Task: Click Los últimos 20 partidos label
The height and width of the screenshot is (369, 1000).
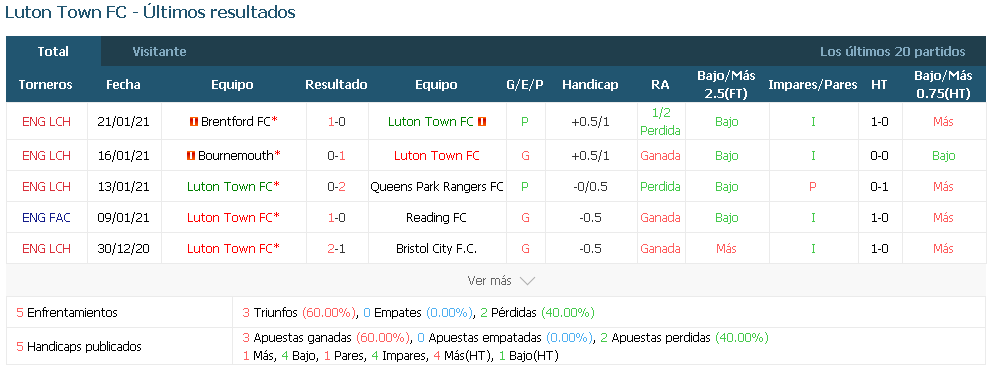Action: pos(893,52)
